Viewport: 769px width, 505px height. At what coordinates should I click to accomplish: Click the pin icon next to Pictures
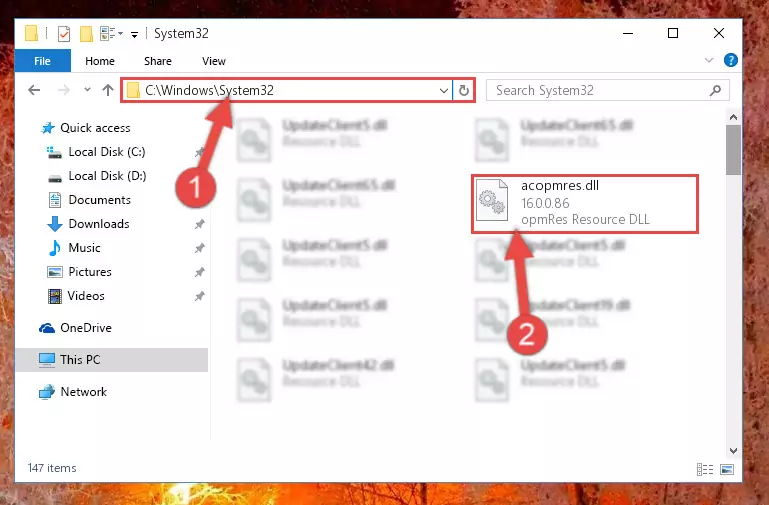200,272
